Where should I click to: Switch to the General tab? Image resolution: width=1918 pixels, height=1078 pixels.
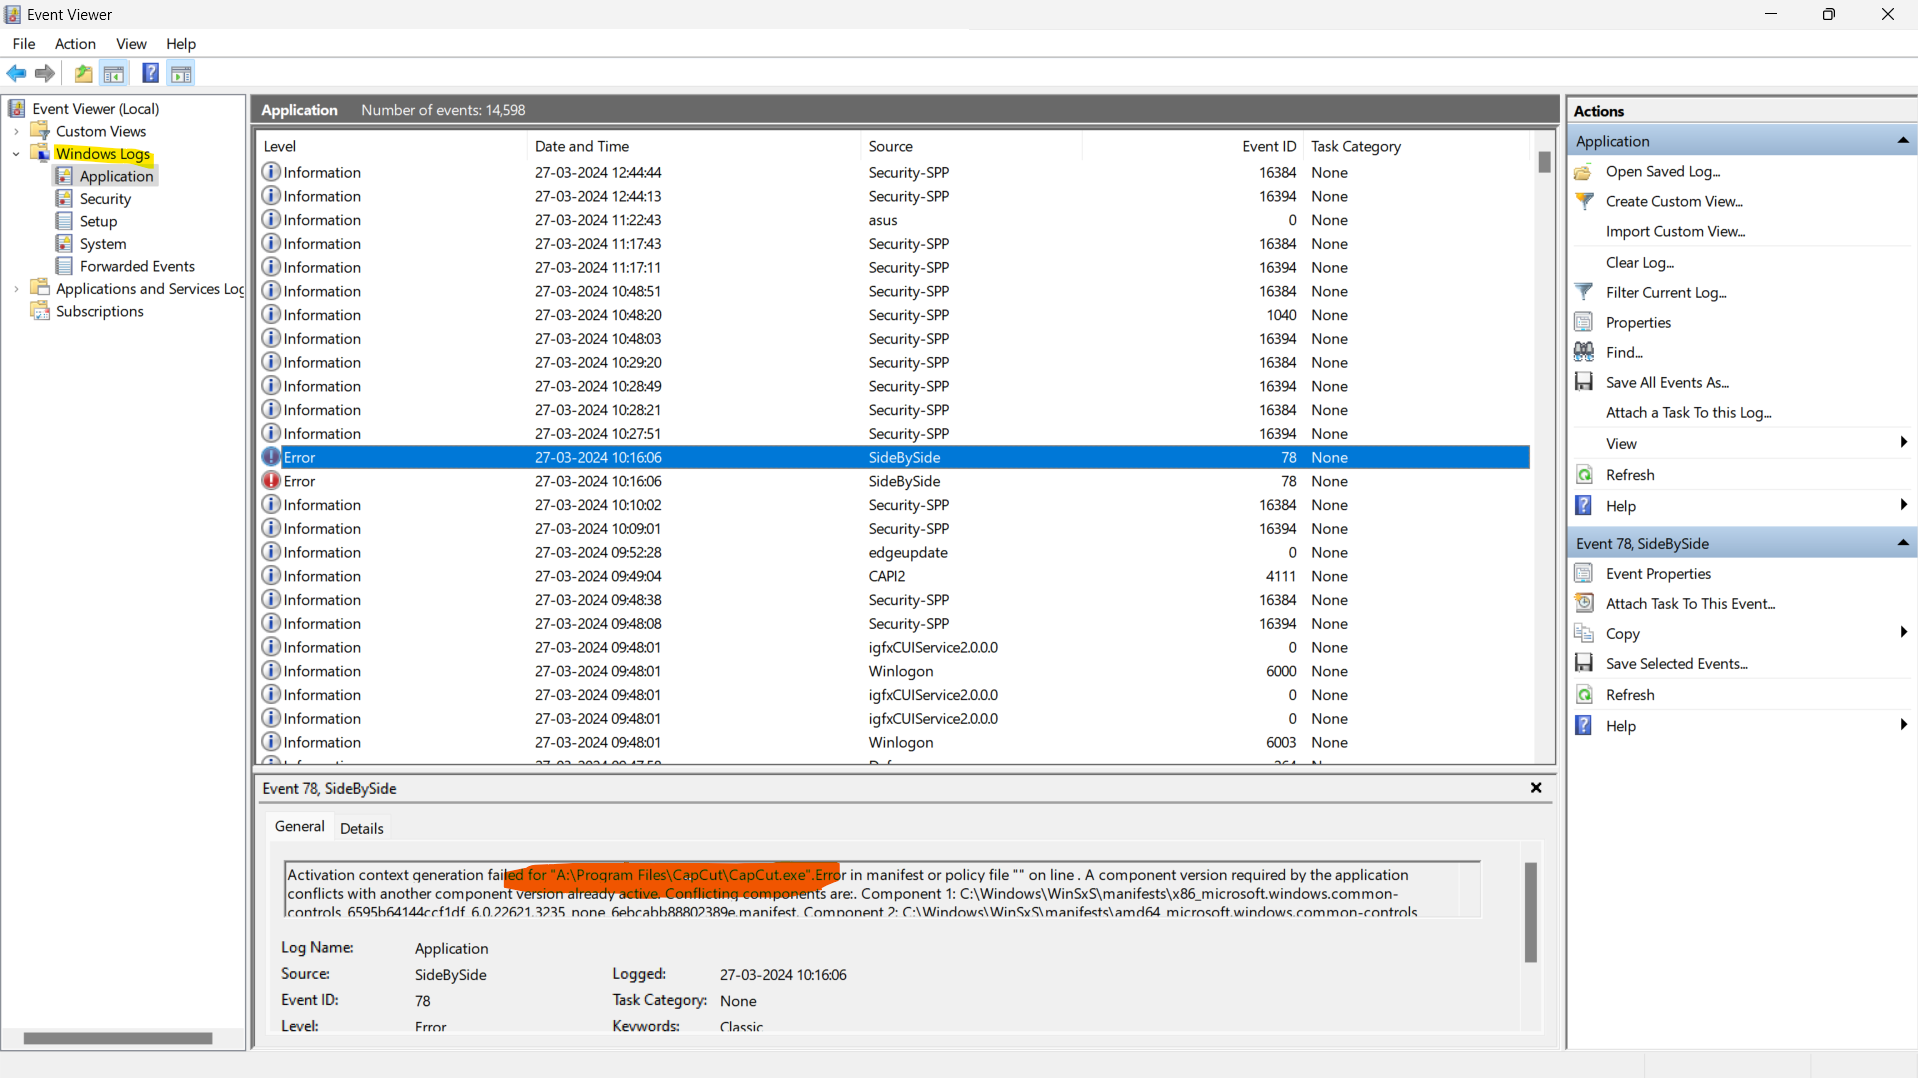click(299, 827)
